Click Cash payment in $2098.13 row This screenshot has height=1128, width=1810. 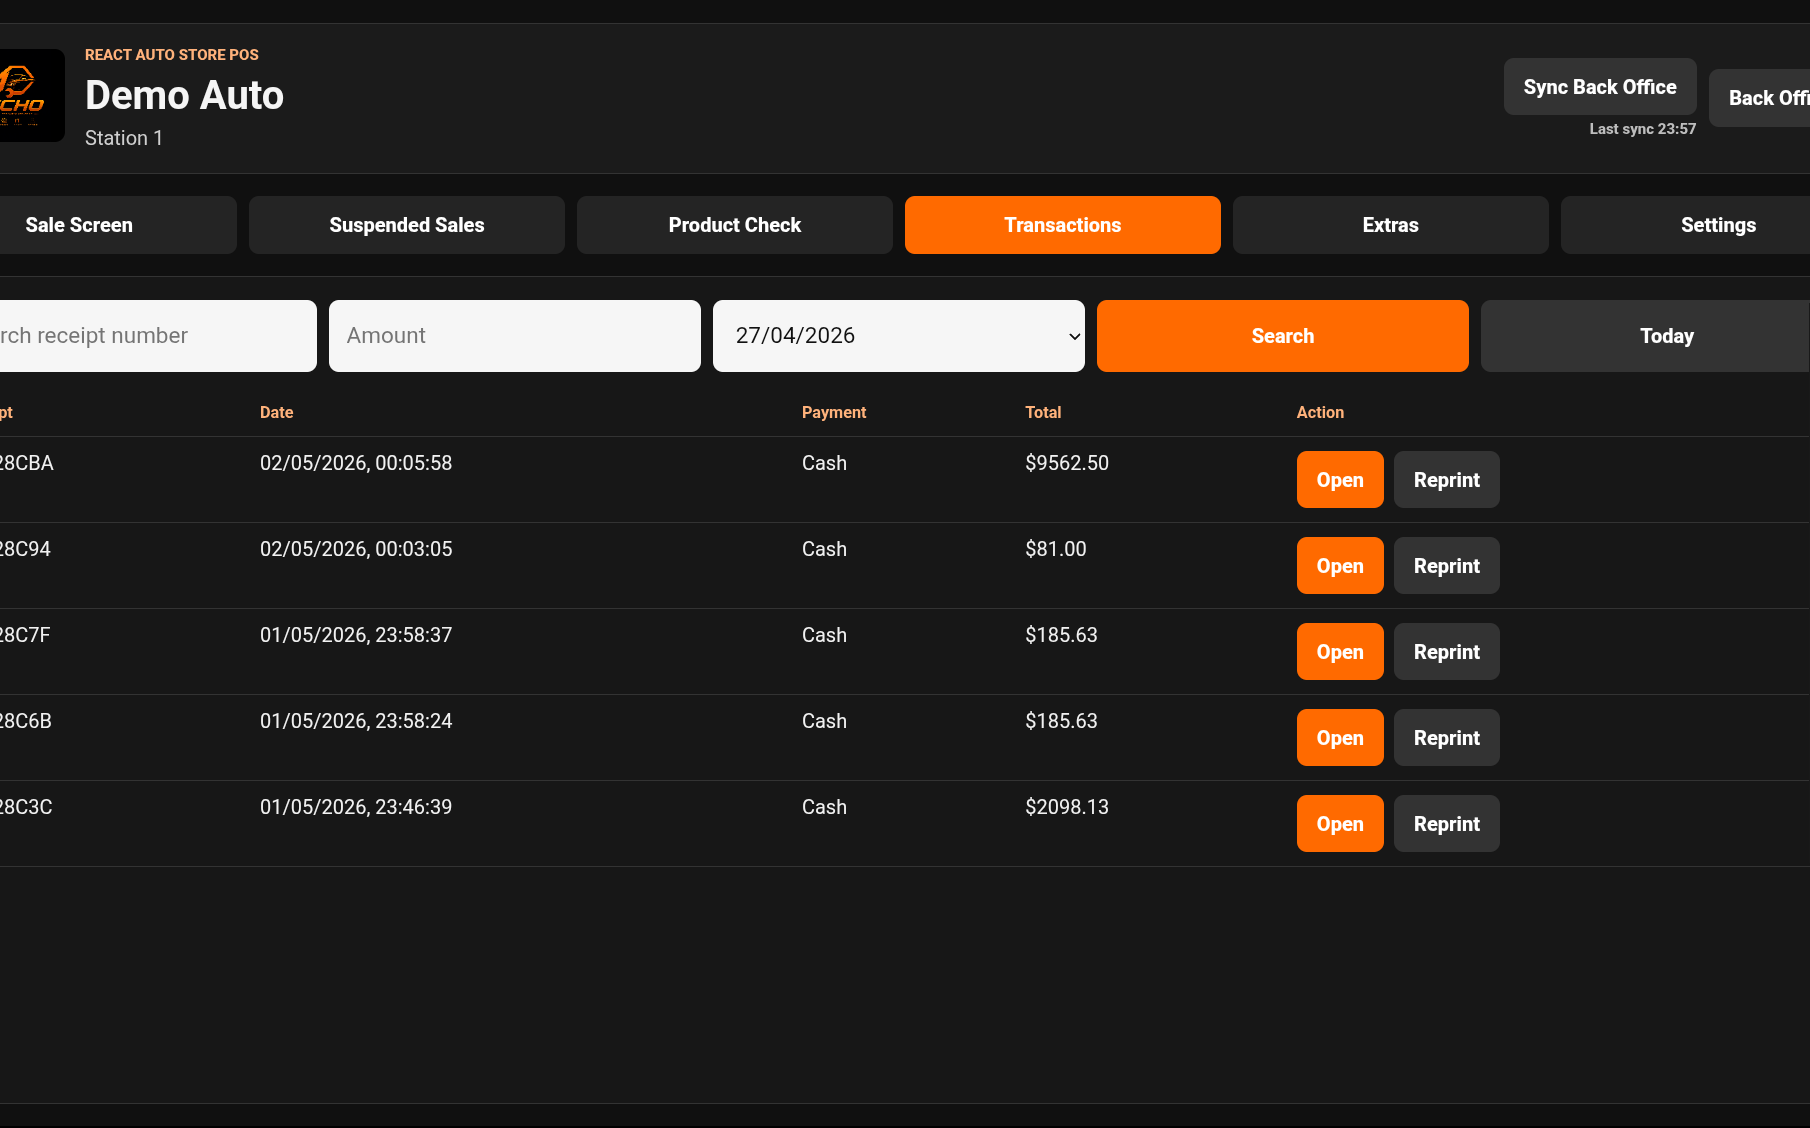point(824,807)
